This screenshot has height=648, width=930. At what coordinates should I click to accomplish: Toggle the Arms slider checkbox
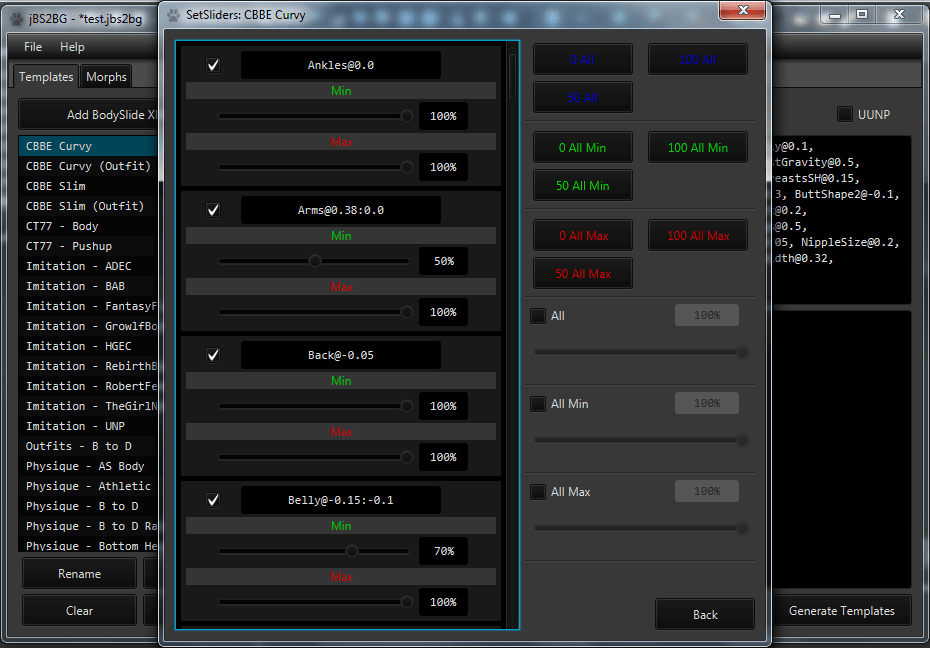[213, 210]
